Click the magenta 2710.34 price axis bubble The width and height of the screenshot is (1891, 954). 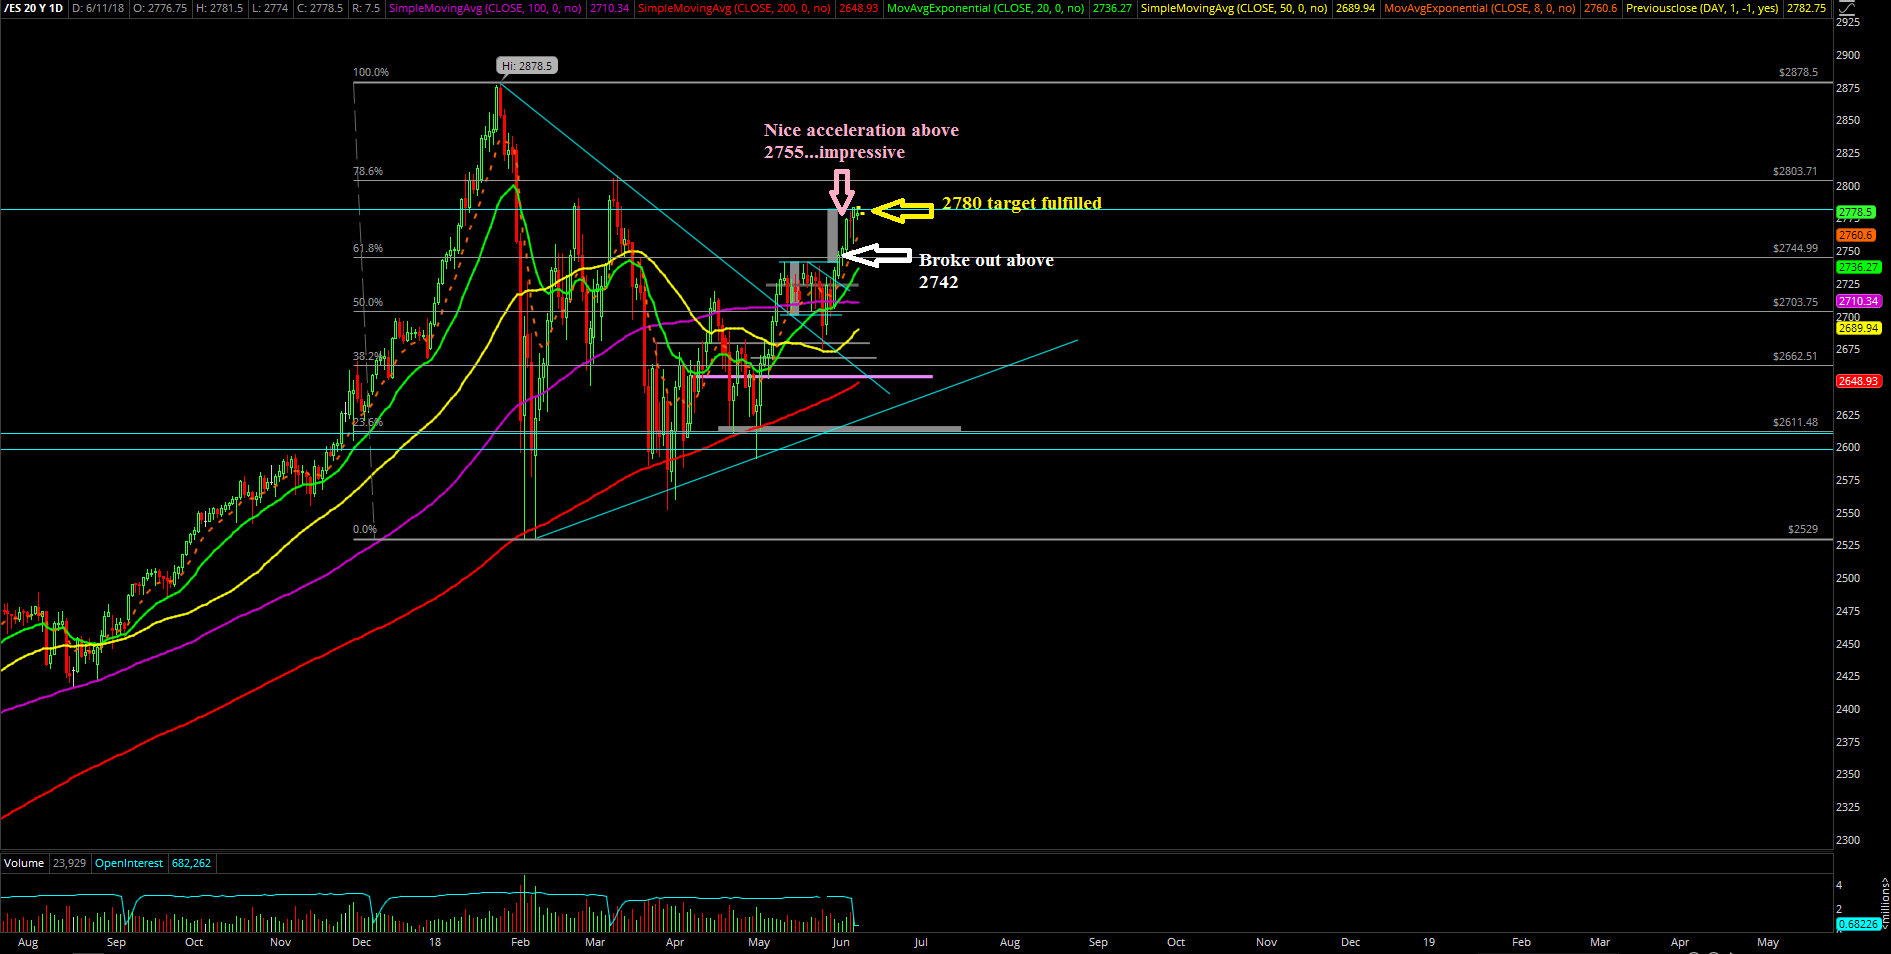click(x=1859, y=301)
